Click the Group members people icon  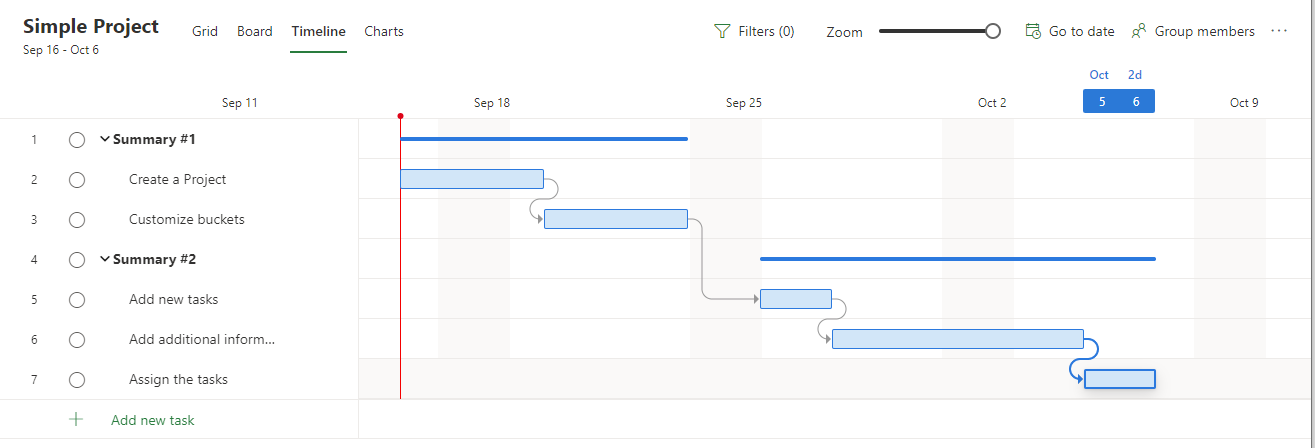coord(1138,31)
